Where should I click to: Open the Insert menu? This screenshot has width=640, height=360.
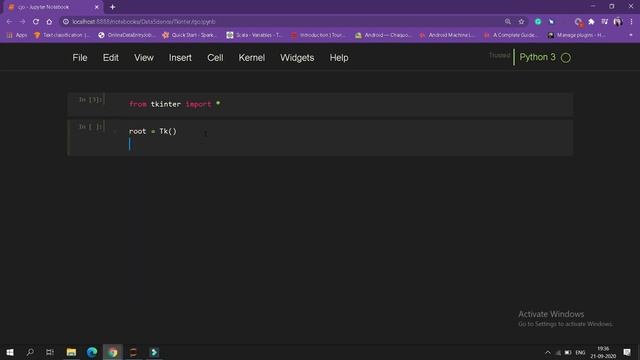pos(180,58)
